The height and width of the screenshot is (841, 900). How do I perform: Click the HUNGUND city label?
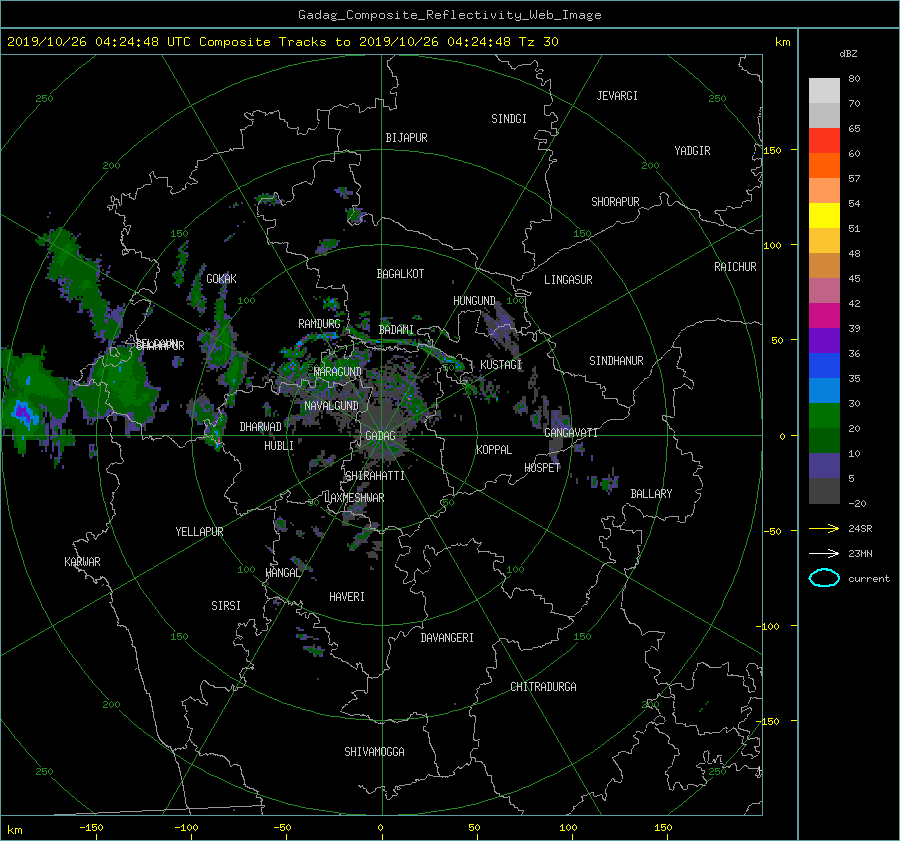(x=474, y=301)
